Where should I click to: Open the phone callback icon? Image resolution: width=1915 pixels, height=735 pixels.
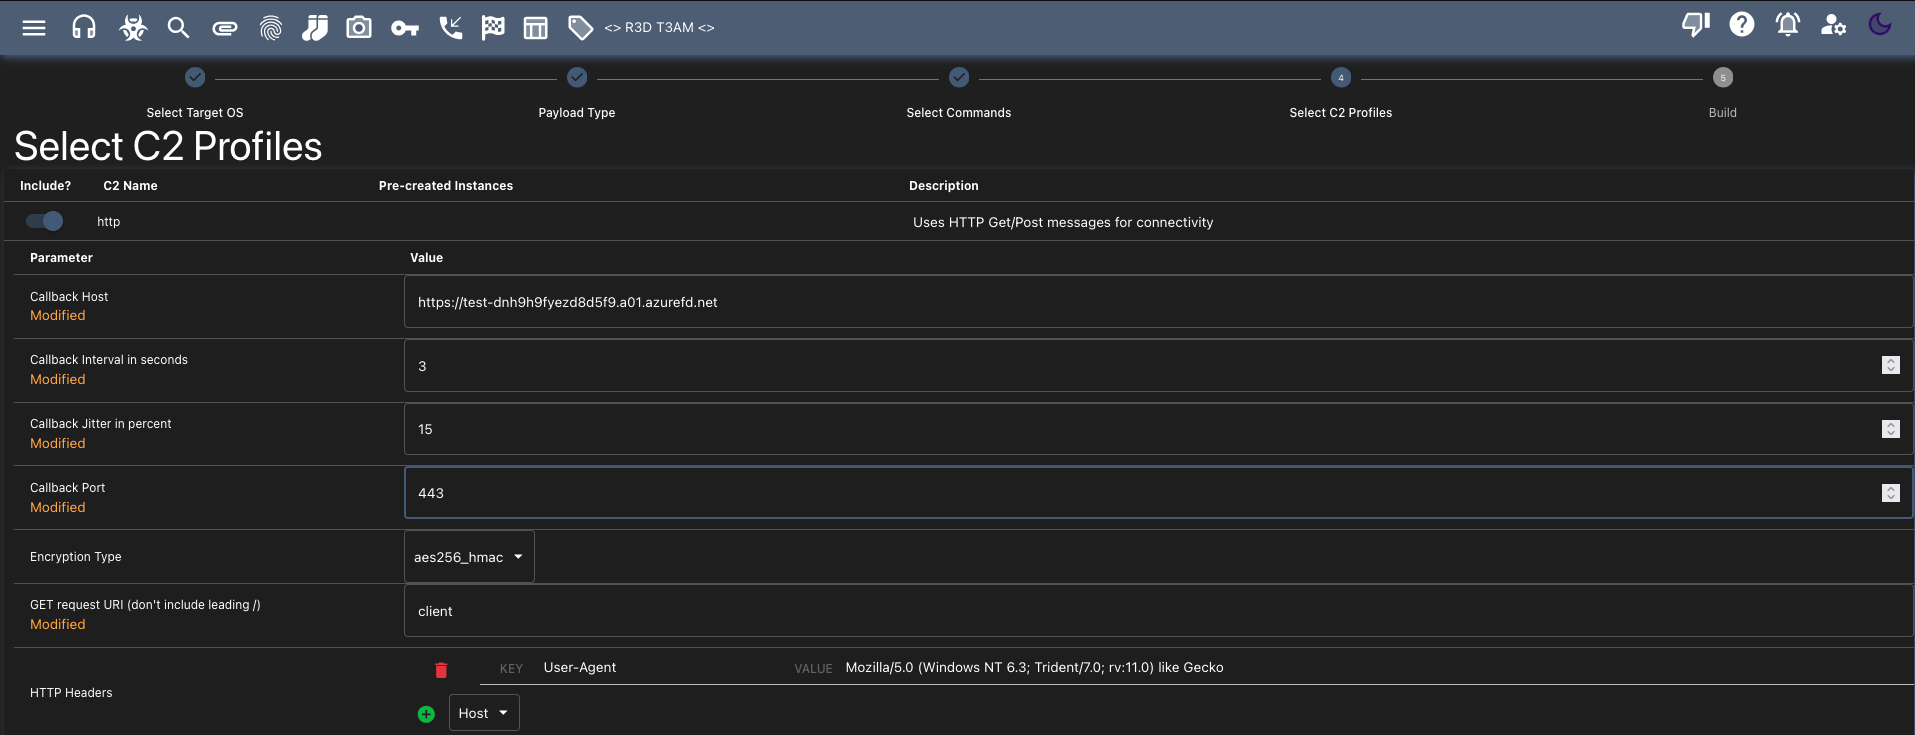coord(451,27)
